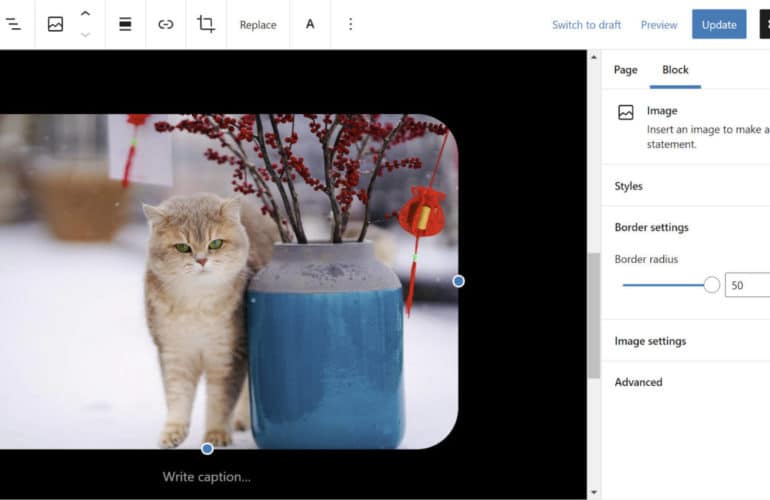Expand the Styles panel

tap(686, 186)
